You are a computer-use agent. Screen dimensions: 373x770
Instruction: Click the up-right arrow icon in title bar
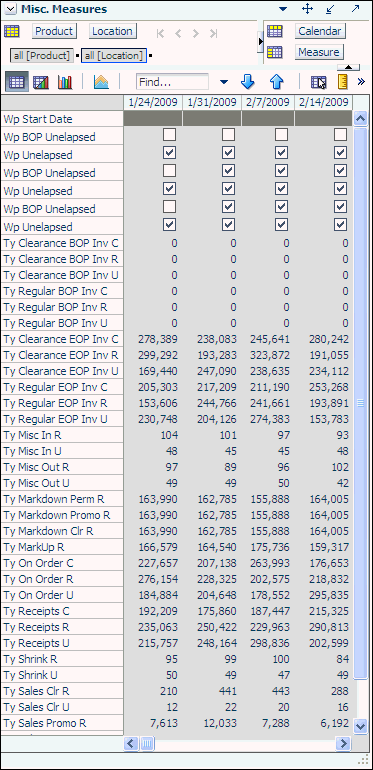(x=355, y=8)
